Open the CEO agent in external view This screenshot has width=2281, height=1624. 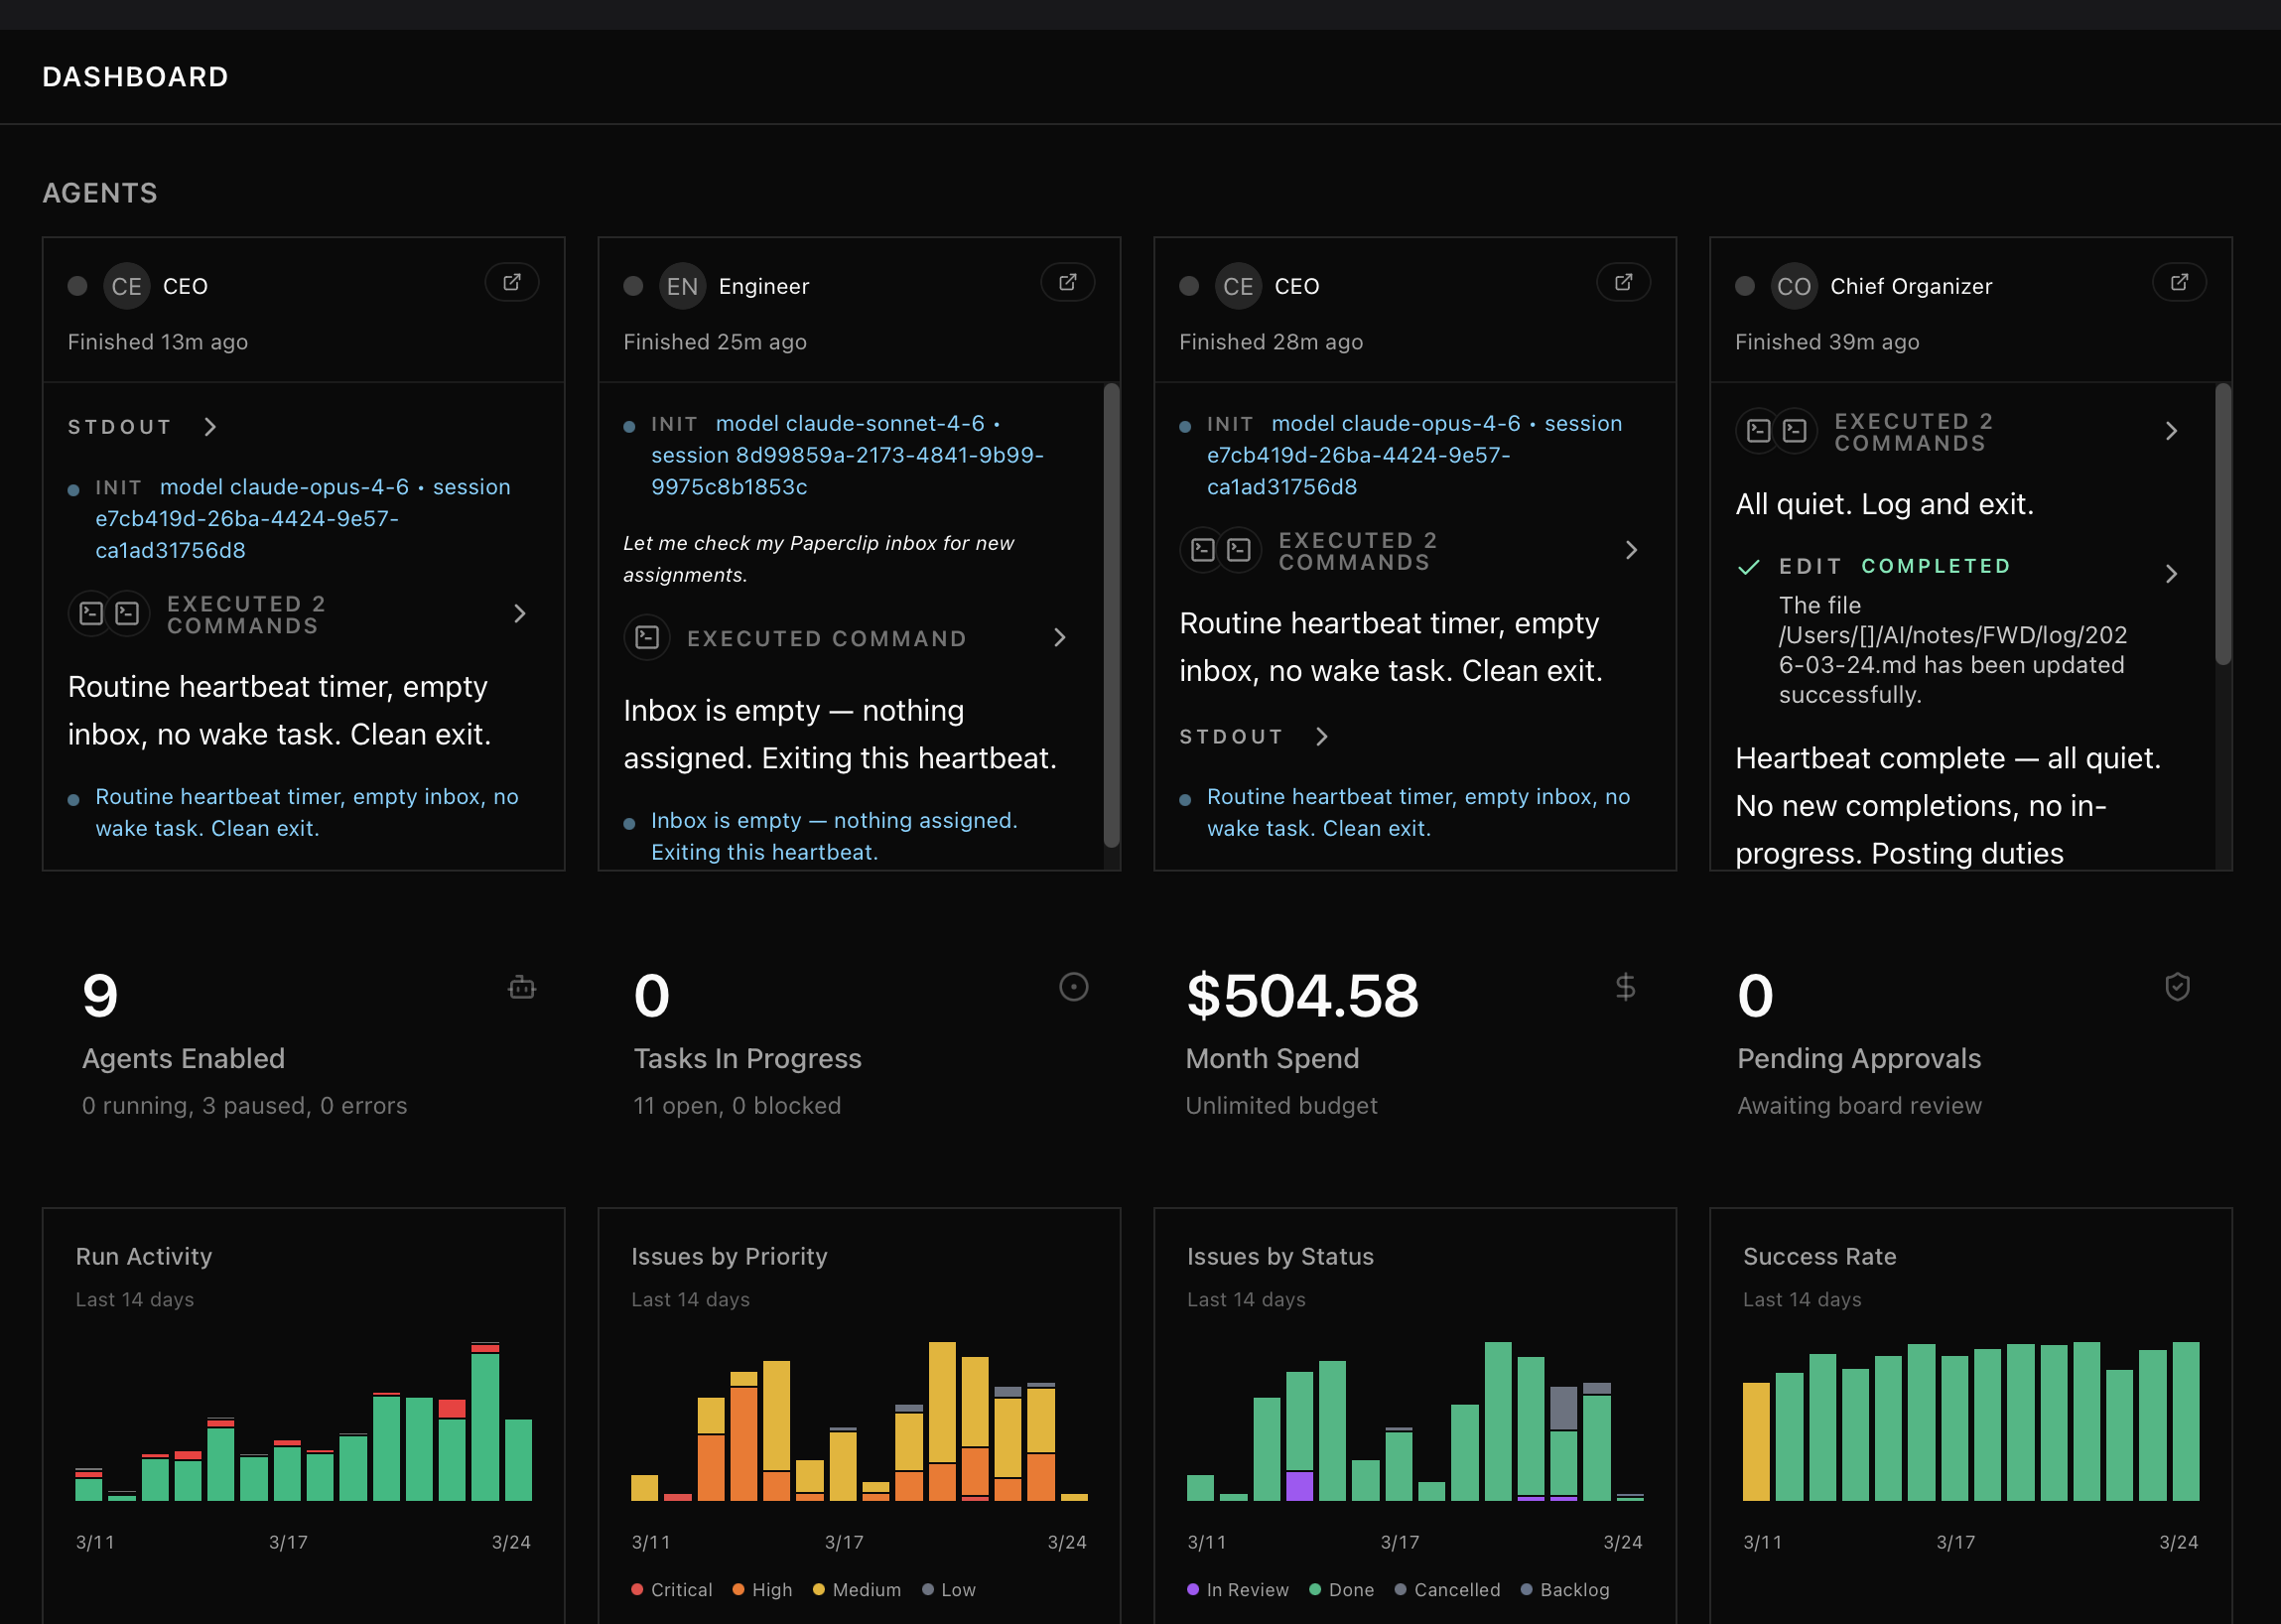(x=512, y=282)
